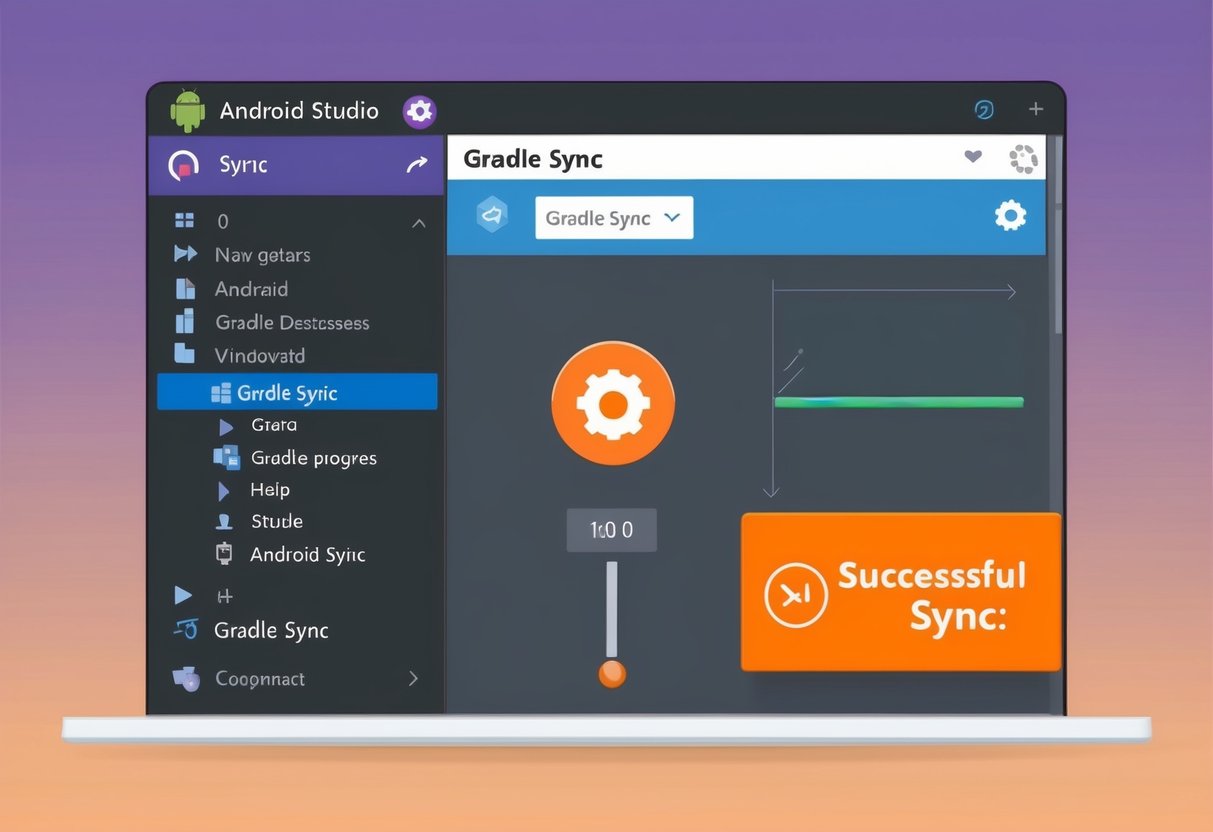This screenshot has height=832, width=1213.
Task: Click the heart icon in Gradle Sync header
Action: tap(973, 157)
